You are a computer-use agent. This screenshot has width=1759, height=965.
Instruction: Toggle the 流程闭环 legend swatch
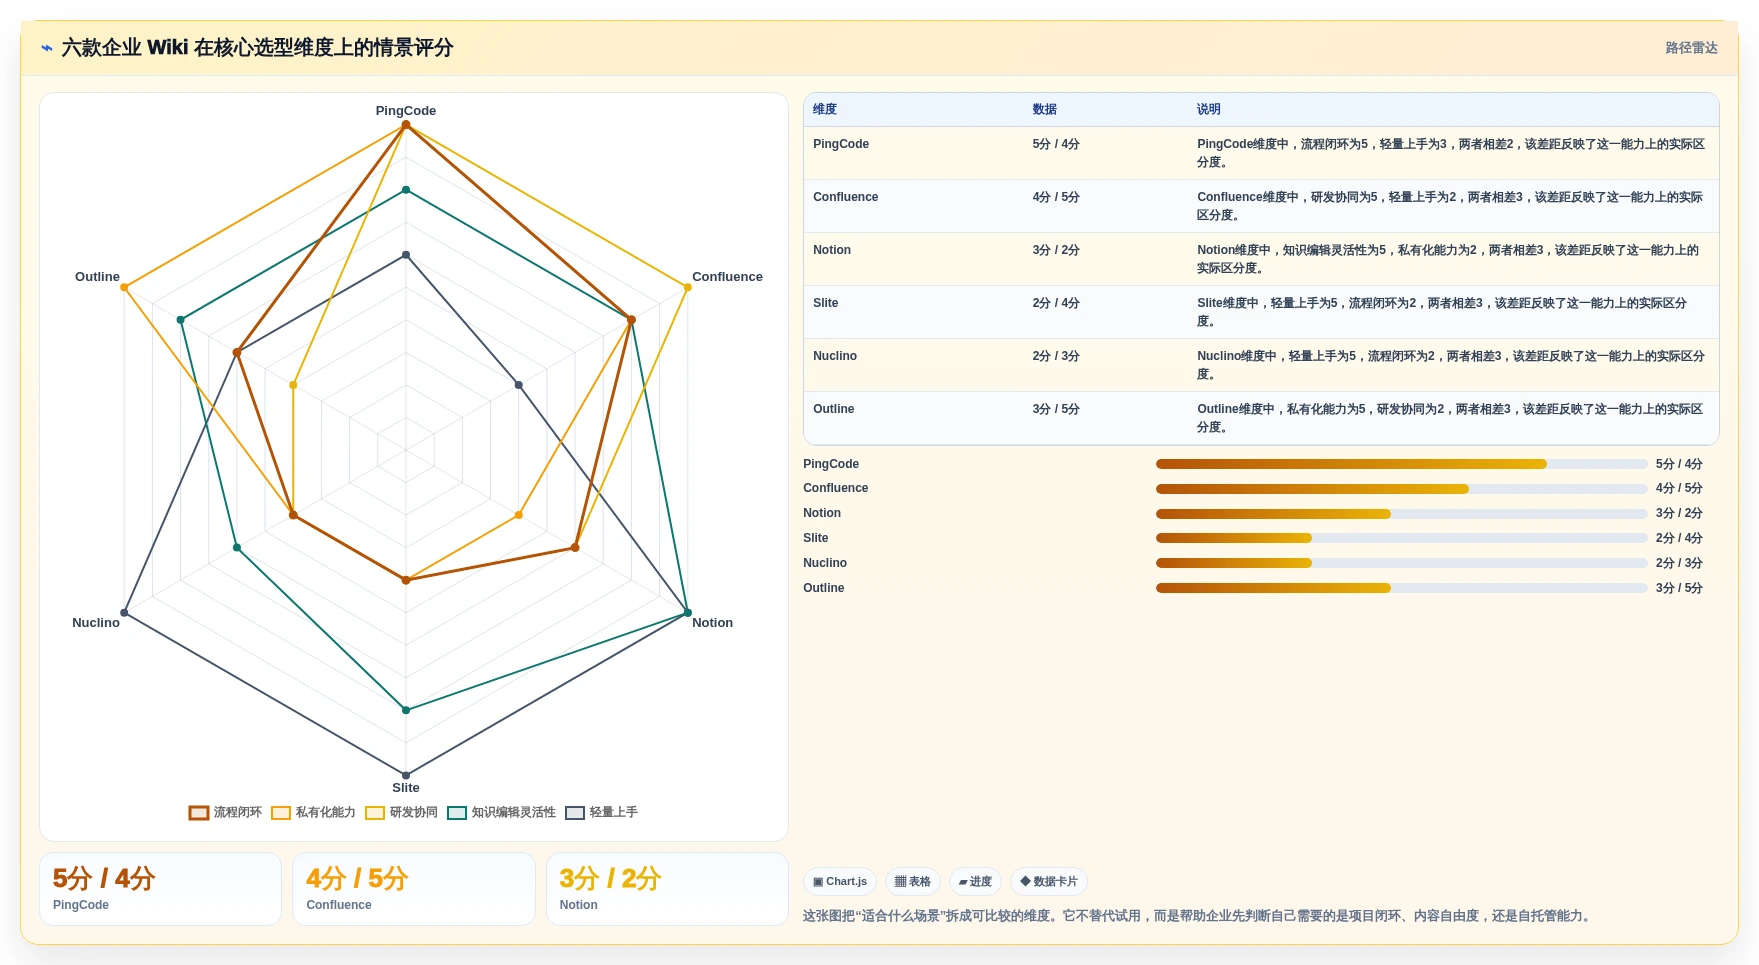point(199,813)
